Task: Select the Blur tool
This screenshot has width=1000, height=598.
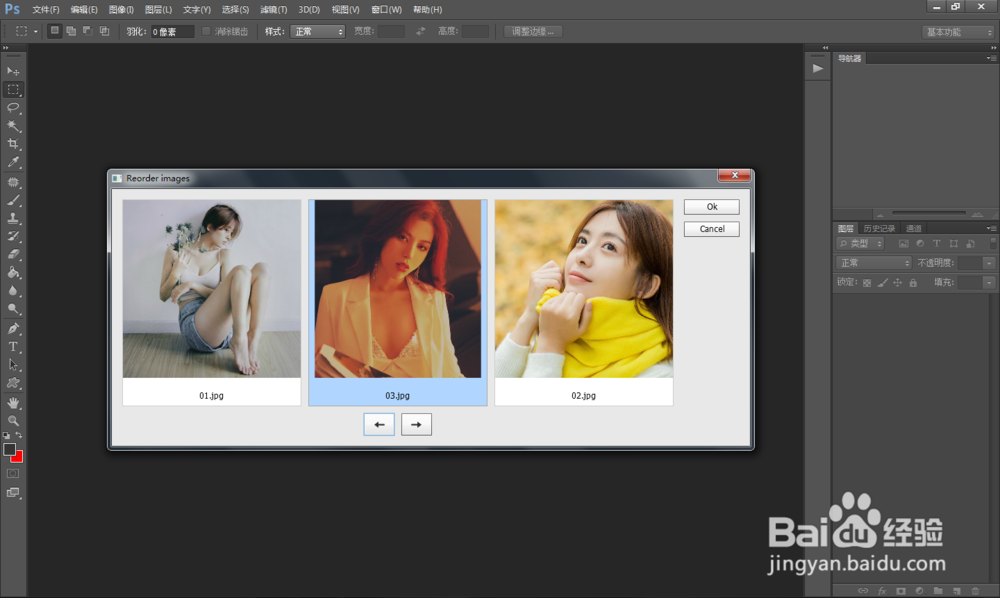Action: point(13,291)
